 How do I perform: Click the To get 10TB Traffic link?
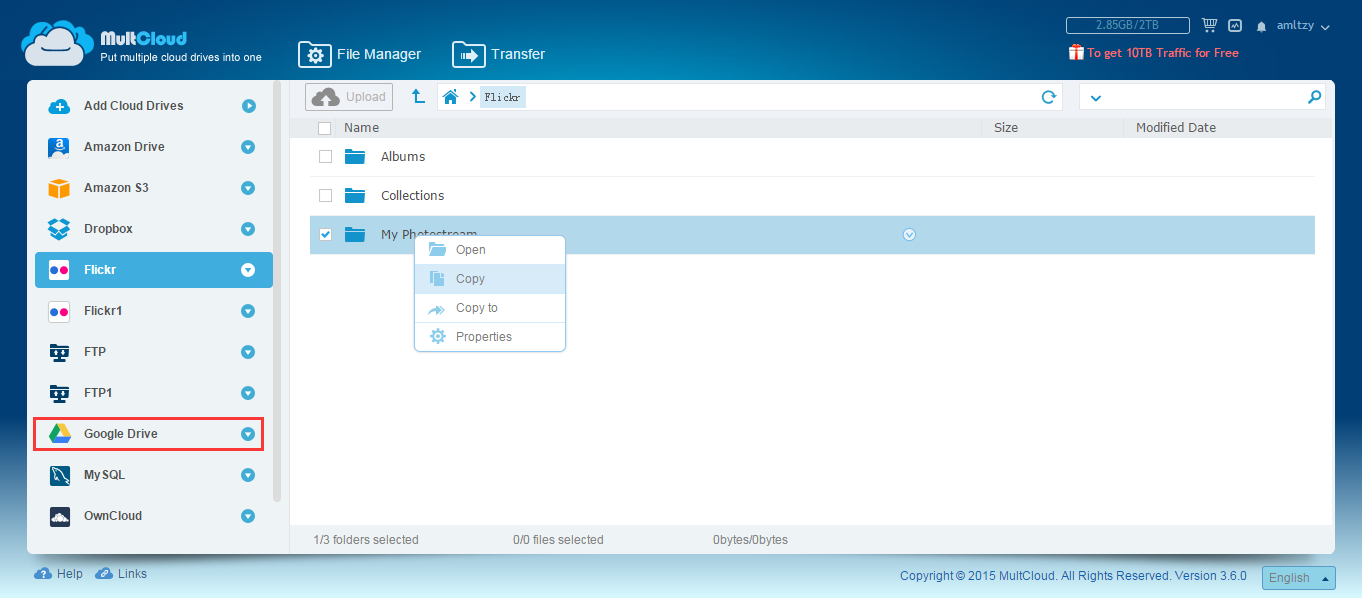1153,53
